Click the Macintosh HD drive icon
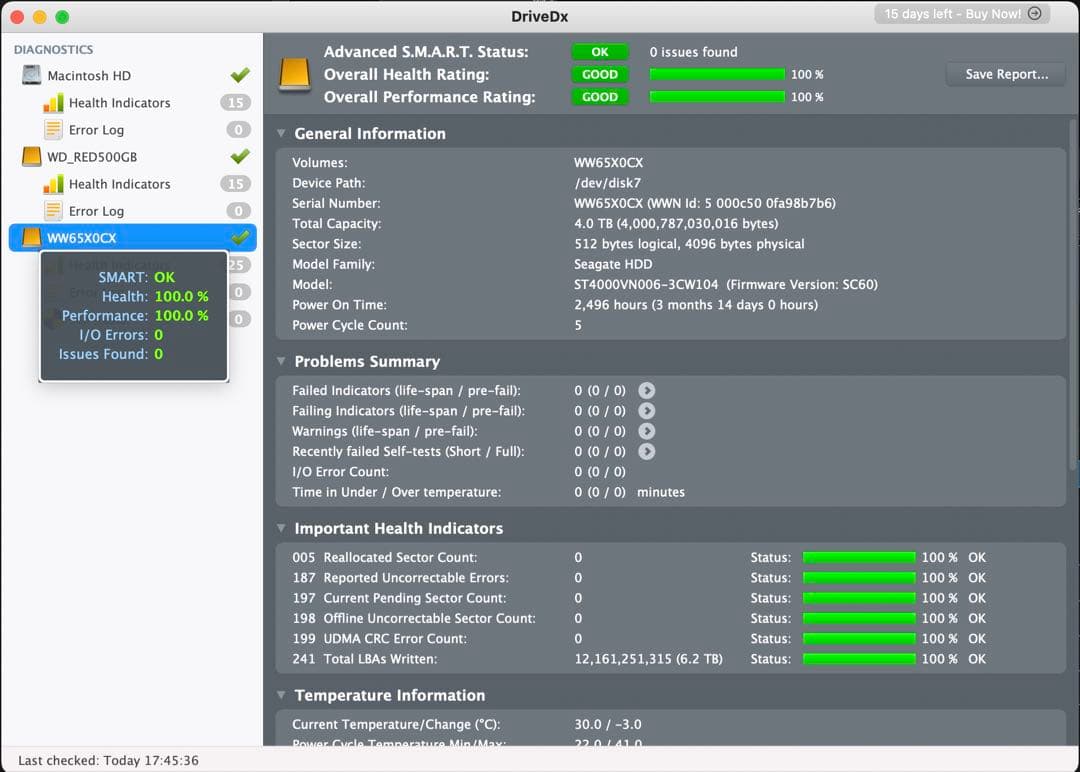1080x772 pixels. coord(31,75)
